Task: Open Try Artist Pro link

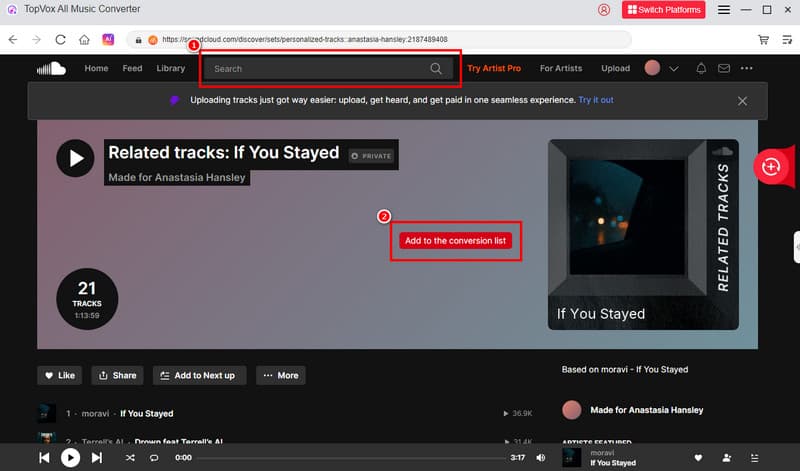Action: click(494, 68)
